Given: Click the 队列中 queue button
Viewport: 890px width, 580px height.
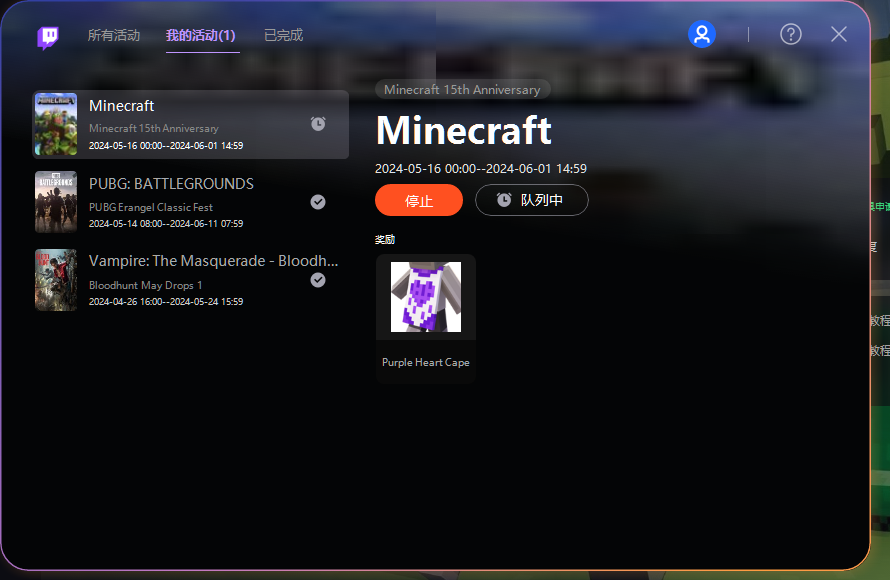Looking at the screenshot, I should pyautogui.click(x=532, y=200).
